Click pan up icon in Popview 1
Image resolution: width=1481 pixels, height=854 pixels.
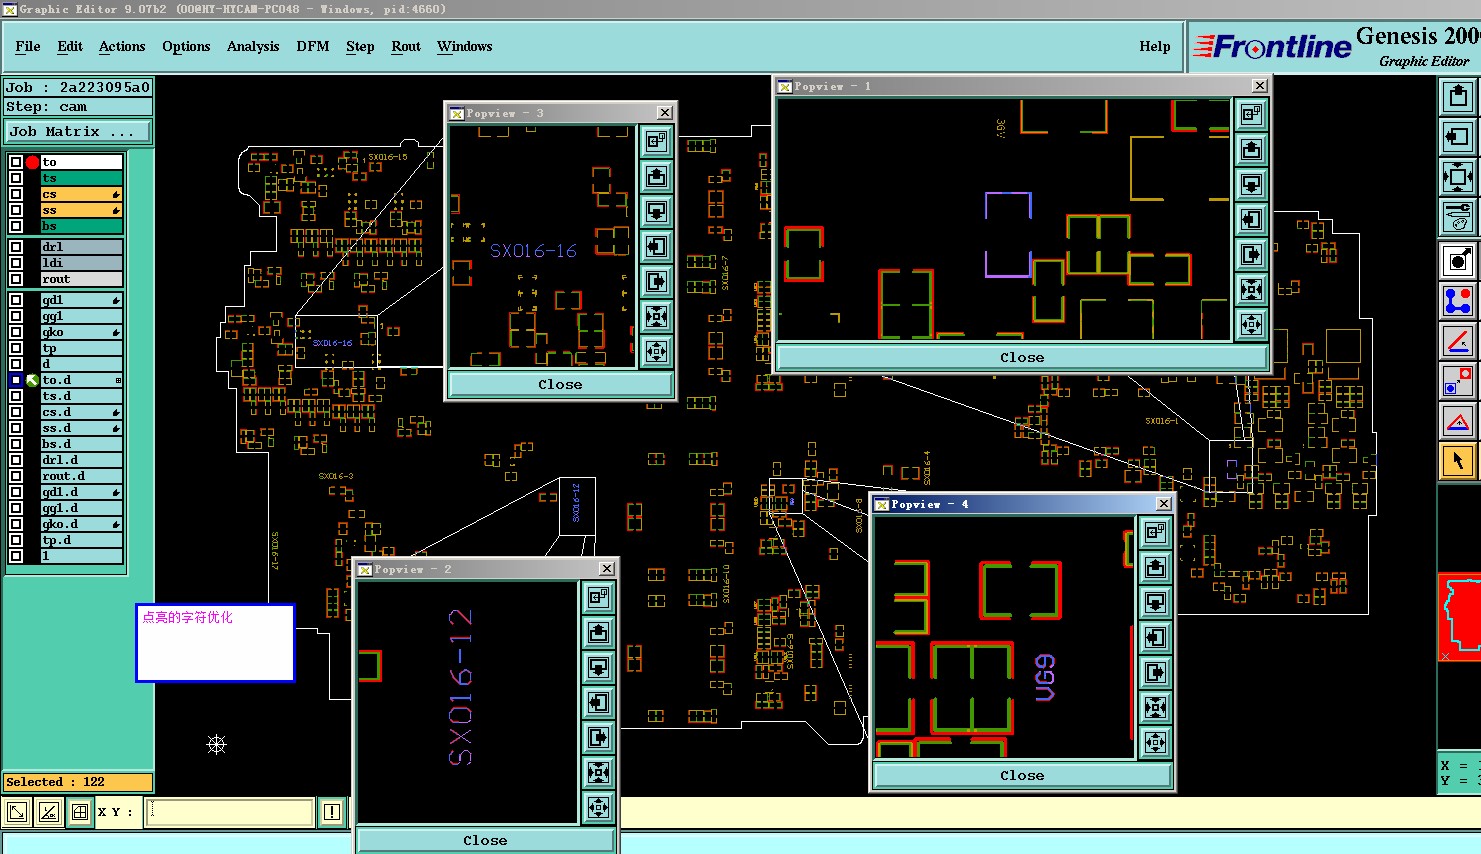[1251, 150]
